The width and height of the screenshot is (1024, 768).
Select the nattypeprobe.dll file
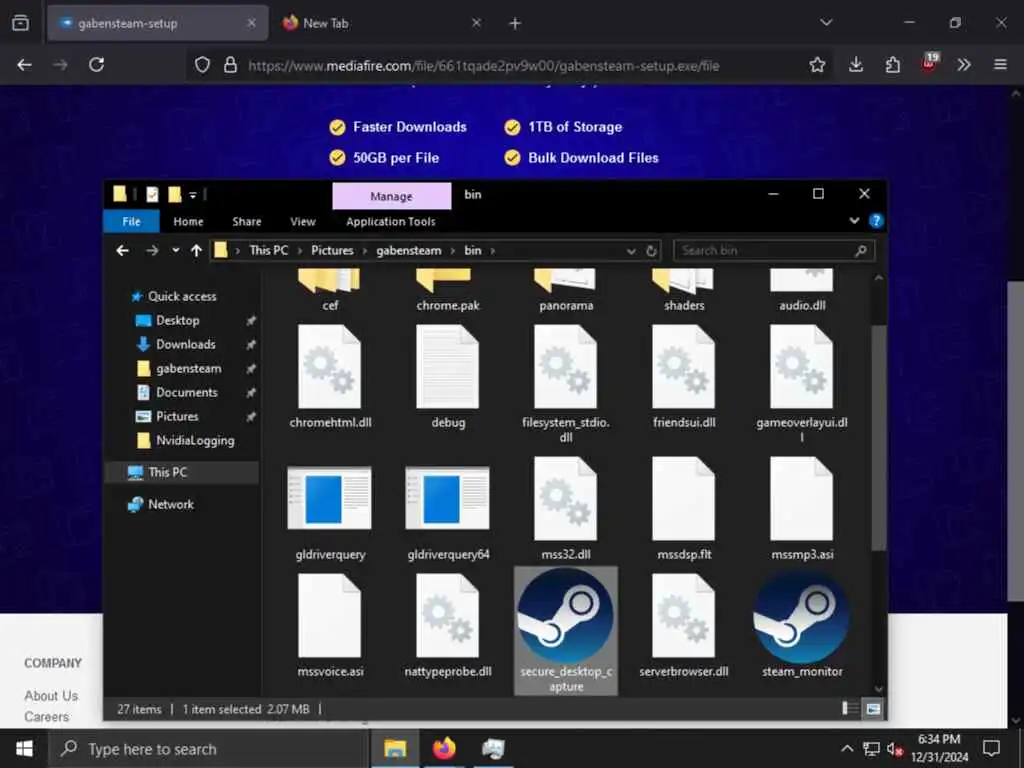(448, 626)
